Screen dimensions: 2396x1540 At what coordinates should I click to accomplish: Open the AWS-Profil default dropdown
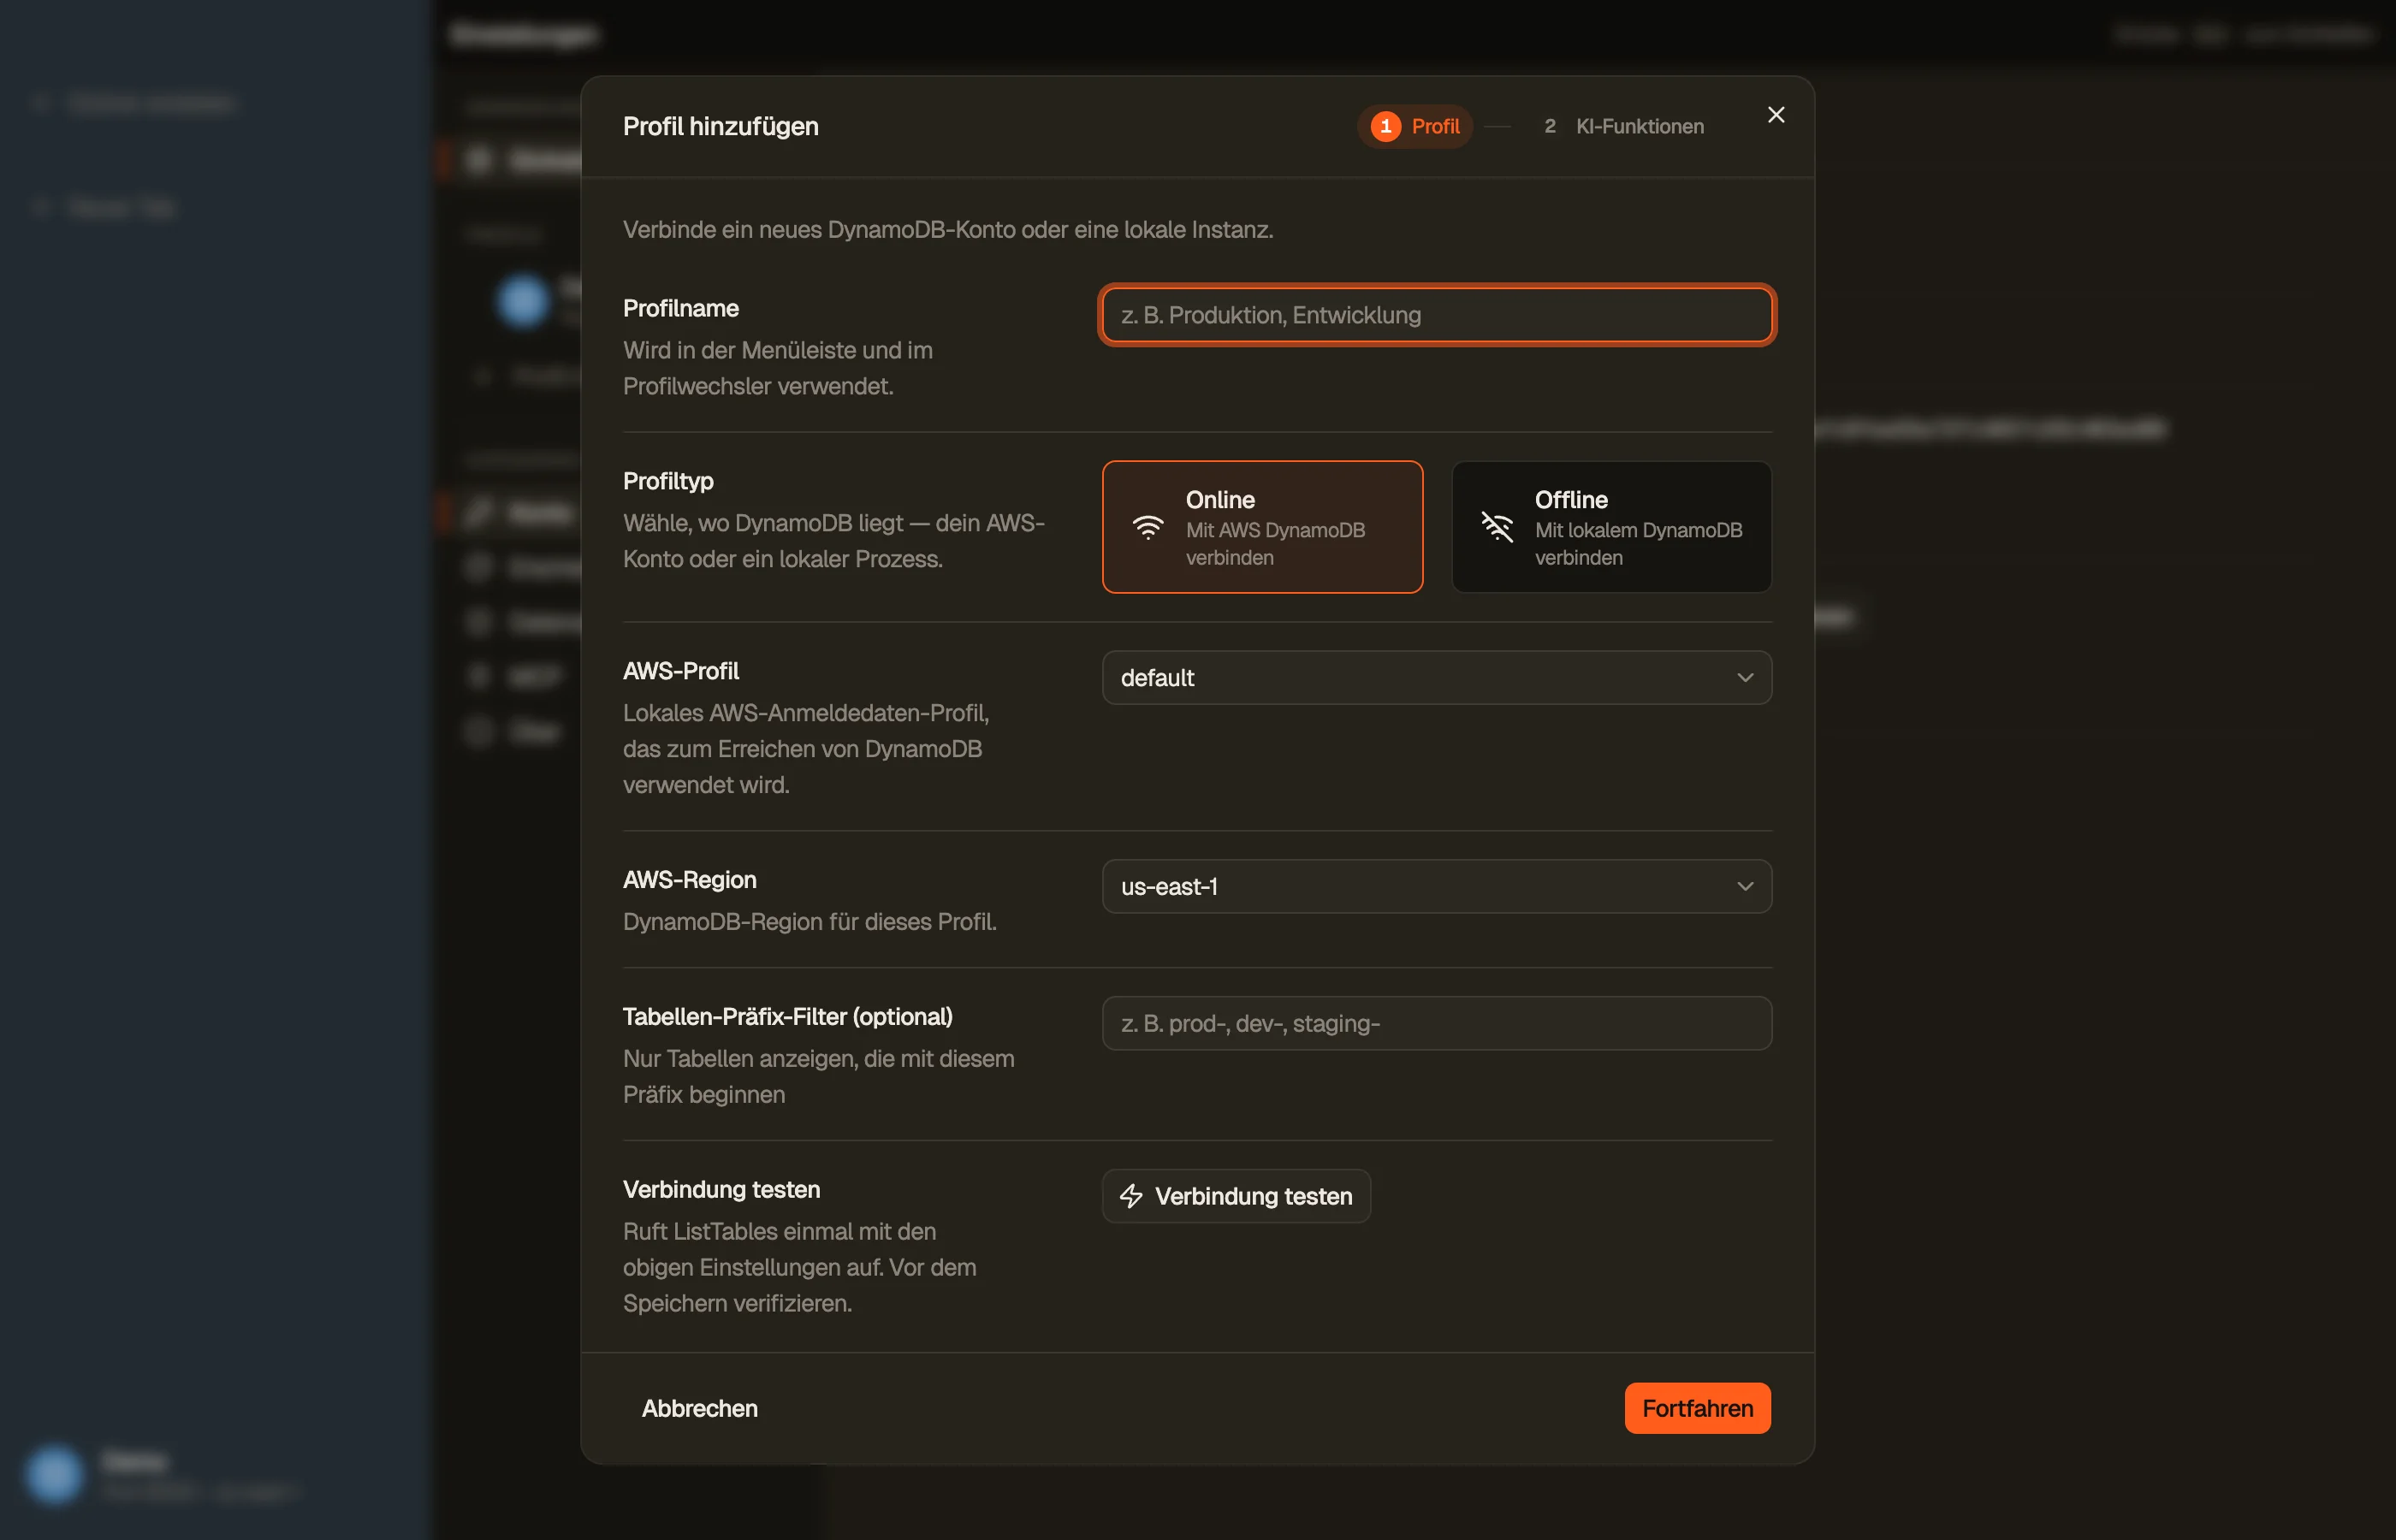point(1437,678)
